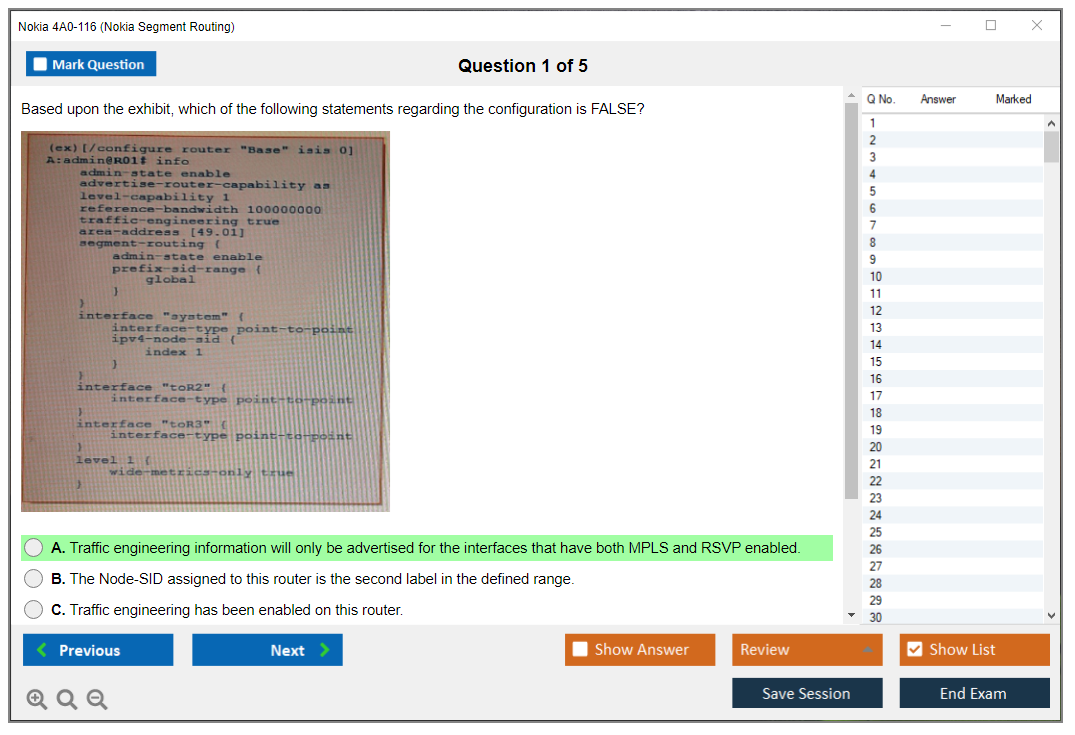Image resolution: width=1075 pixels, height=735 pixels.
Task: Maximize the exam window
Action: pos(991,26)
